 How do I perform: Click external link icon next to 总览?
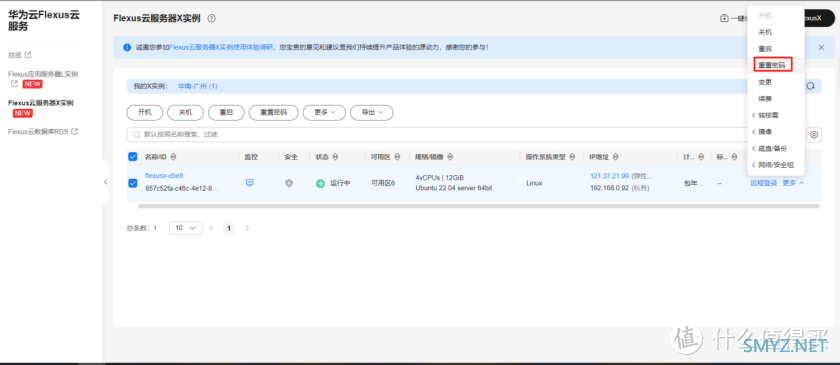28,55
